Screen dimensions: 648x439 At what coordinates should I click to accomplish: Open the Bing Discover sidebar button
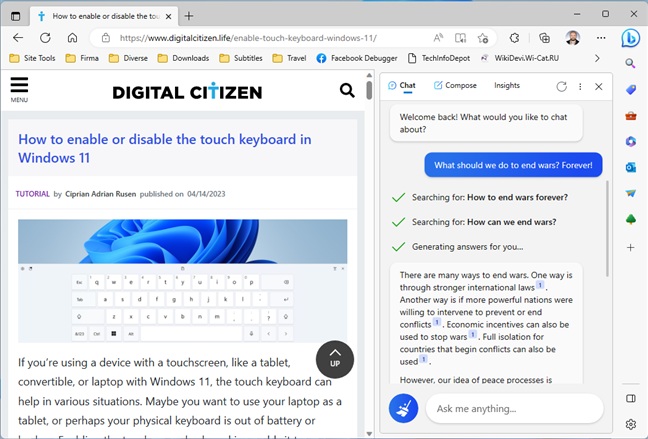tap(630, 38)
